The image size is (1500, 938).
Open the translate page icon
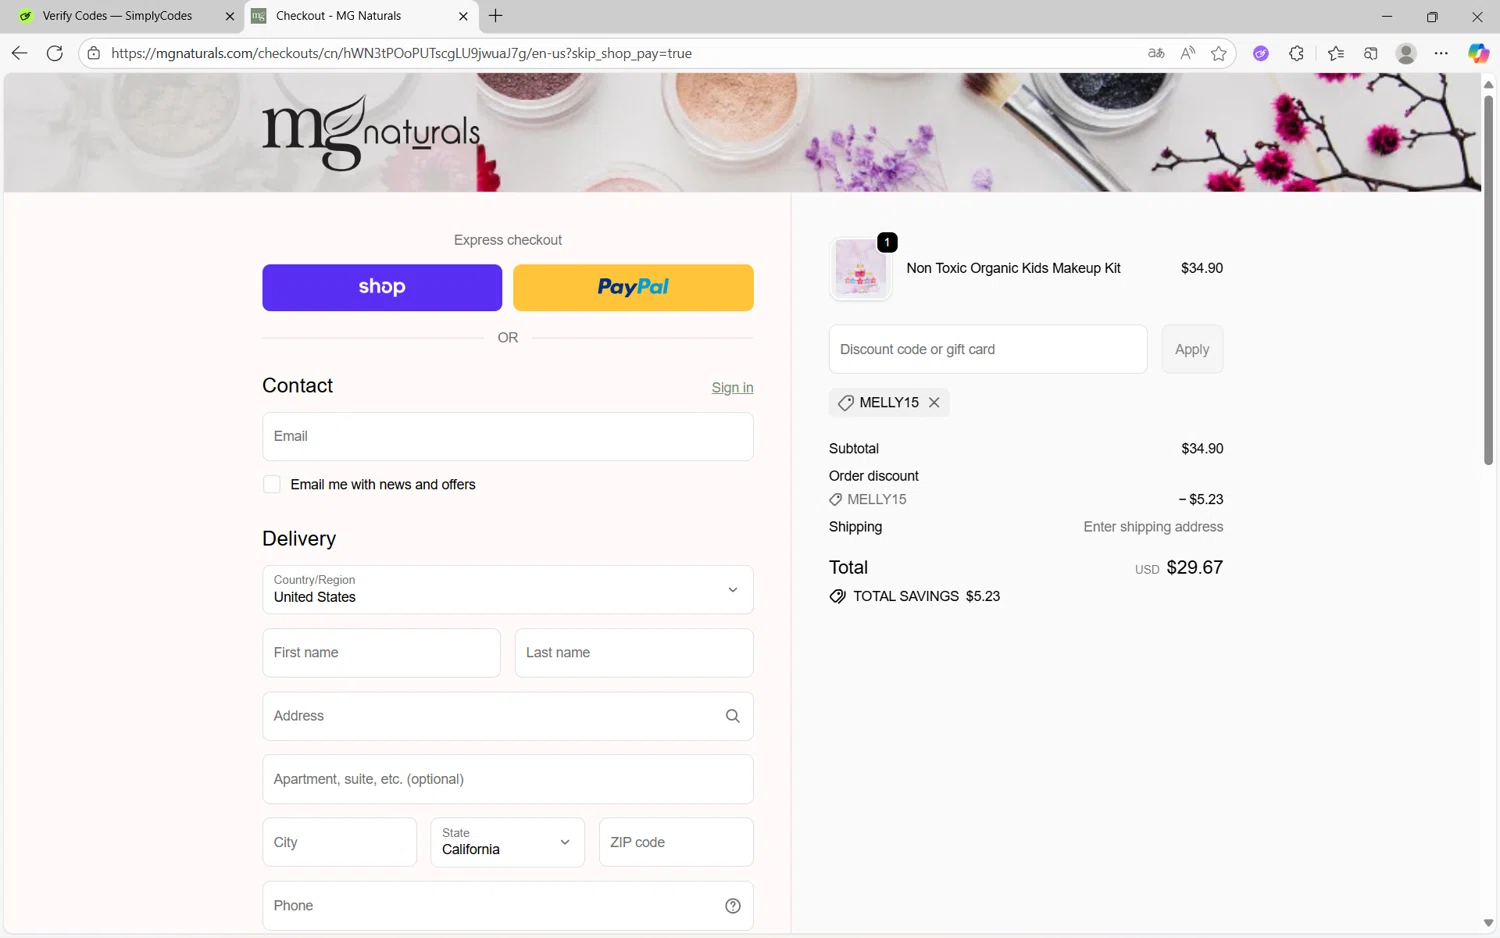[1156, 53]
